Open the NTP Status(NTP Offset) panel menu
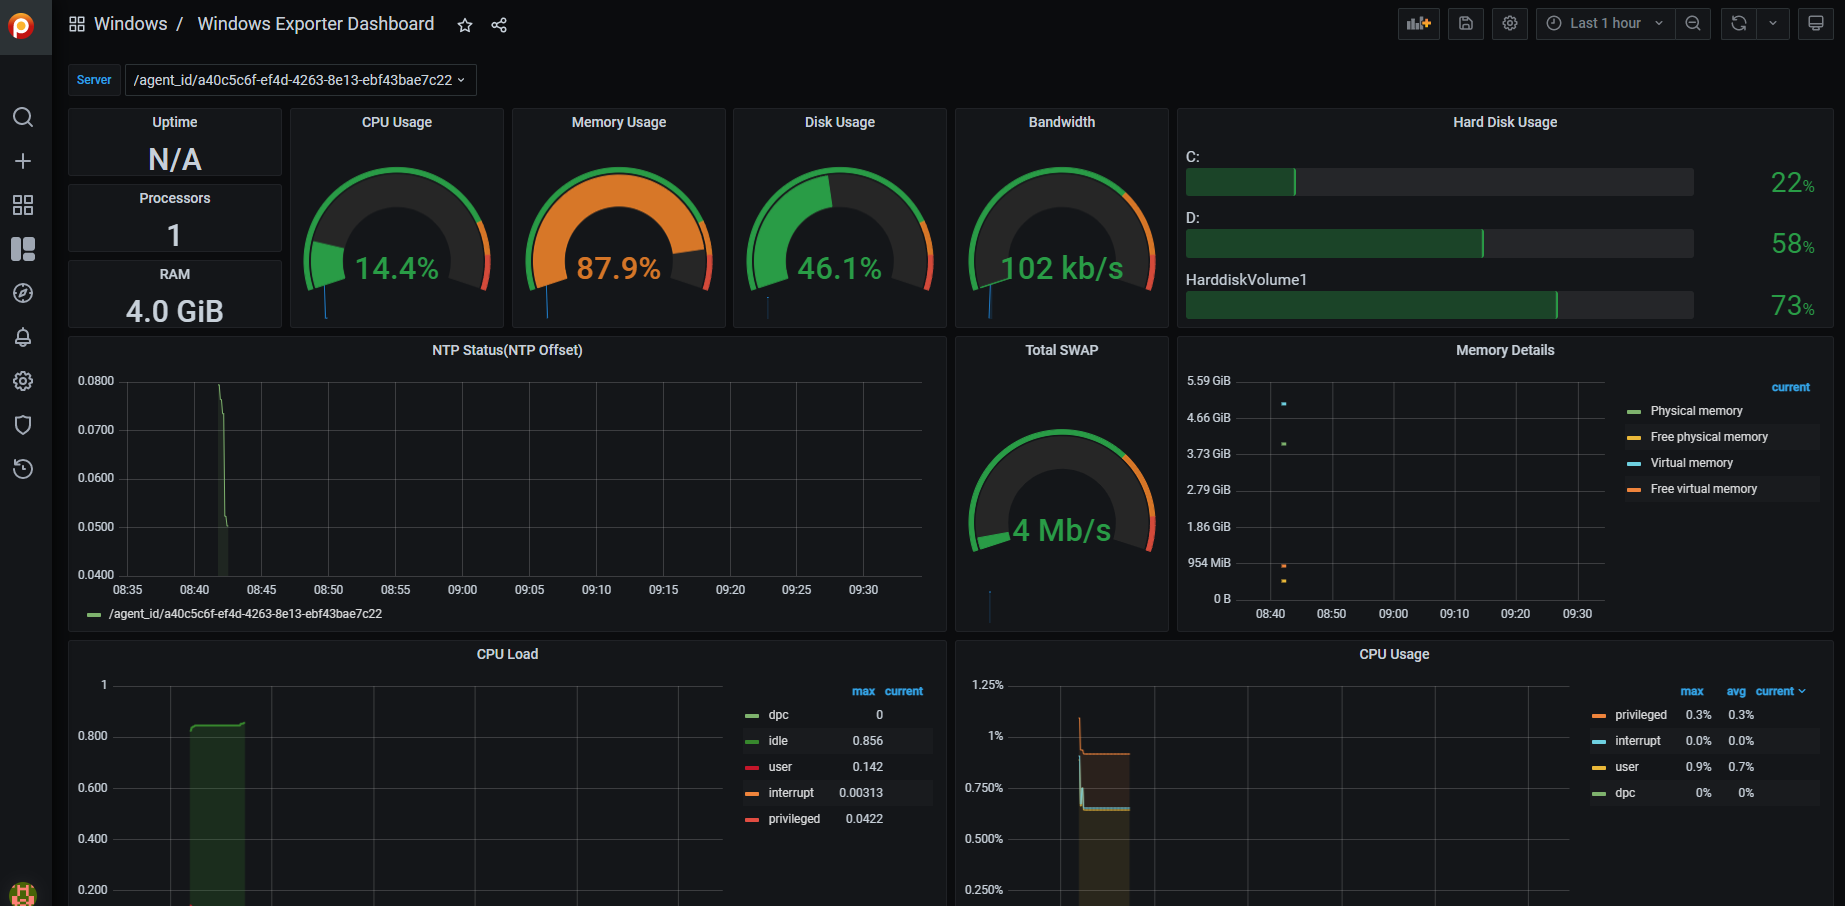 (507, 350)
